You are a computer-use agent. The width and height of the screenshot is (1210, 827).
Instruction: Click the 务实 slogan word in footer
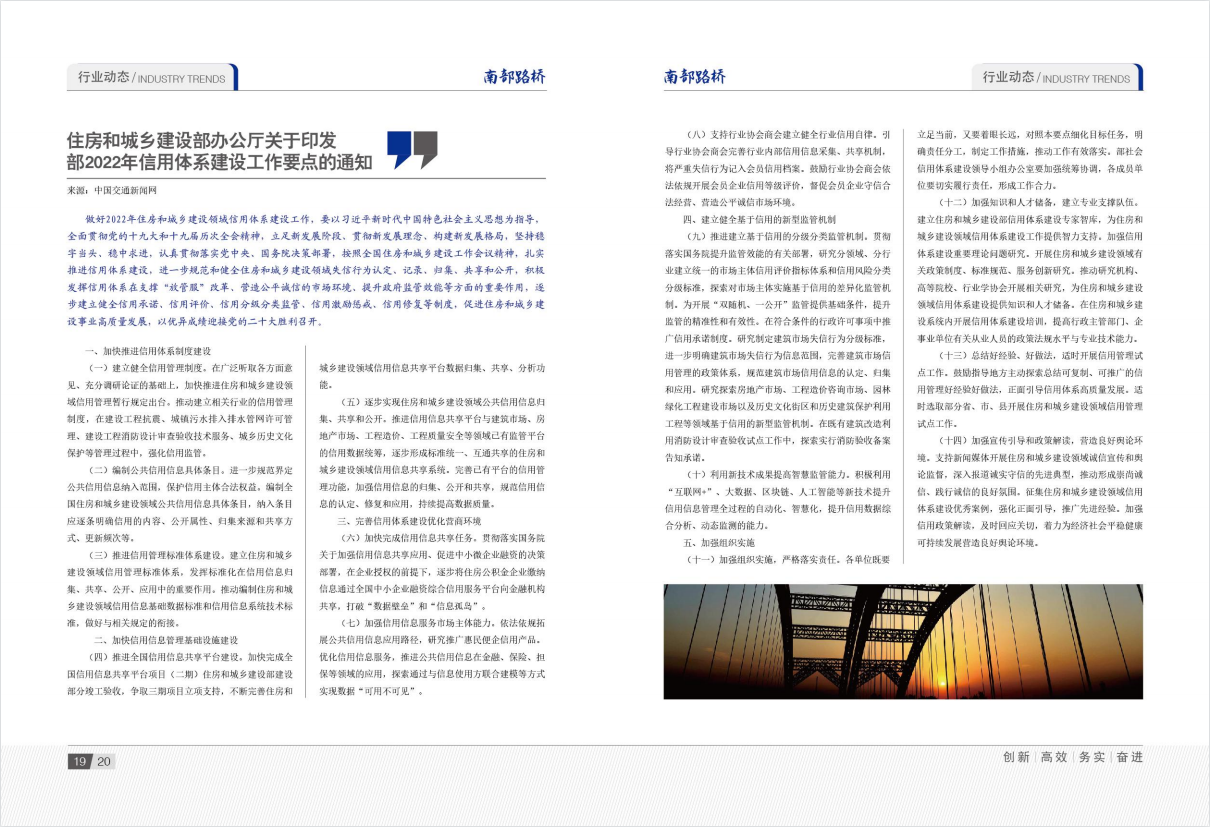(1092, 758)
